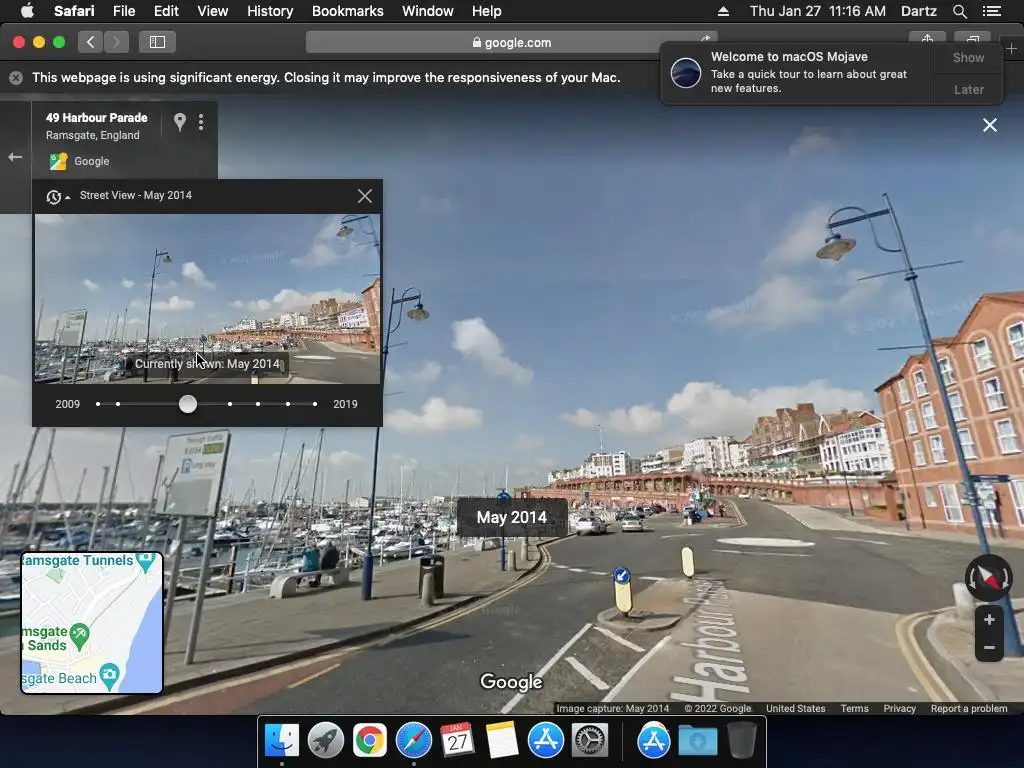Open System Preferences from the Dock
1024x768 pixels.
(x=589, y=741)
